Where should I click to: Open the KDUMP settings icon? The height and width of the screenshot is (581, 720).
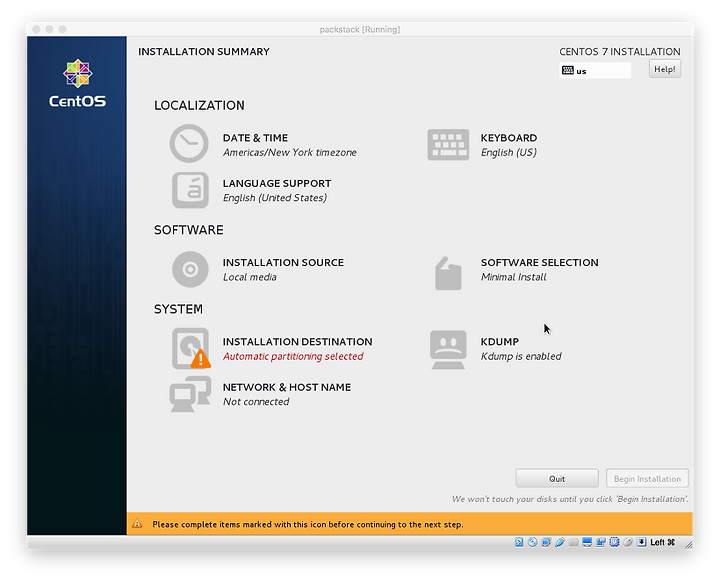point(448,349)
